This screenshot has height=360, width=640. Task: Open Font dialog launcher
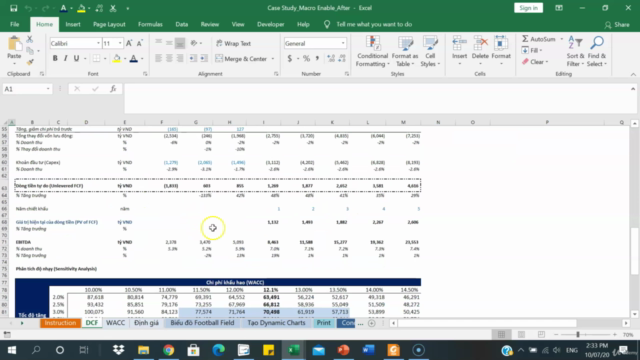[x=145, y=74]
